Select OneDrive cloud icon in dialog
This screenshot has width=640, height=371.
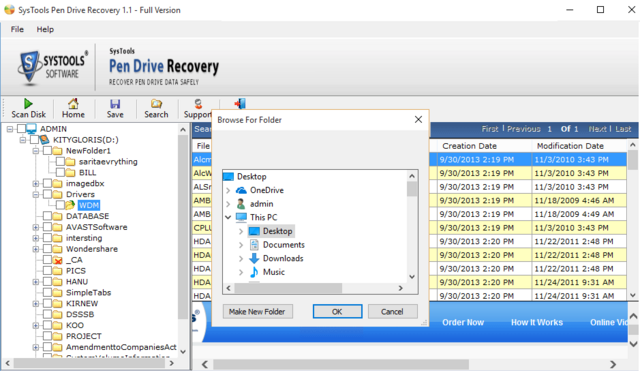coord(241,190)
